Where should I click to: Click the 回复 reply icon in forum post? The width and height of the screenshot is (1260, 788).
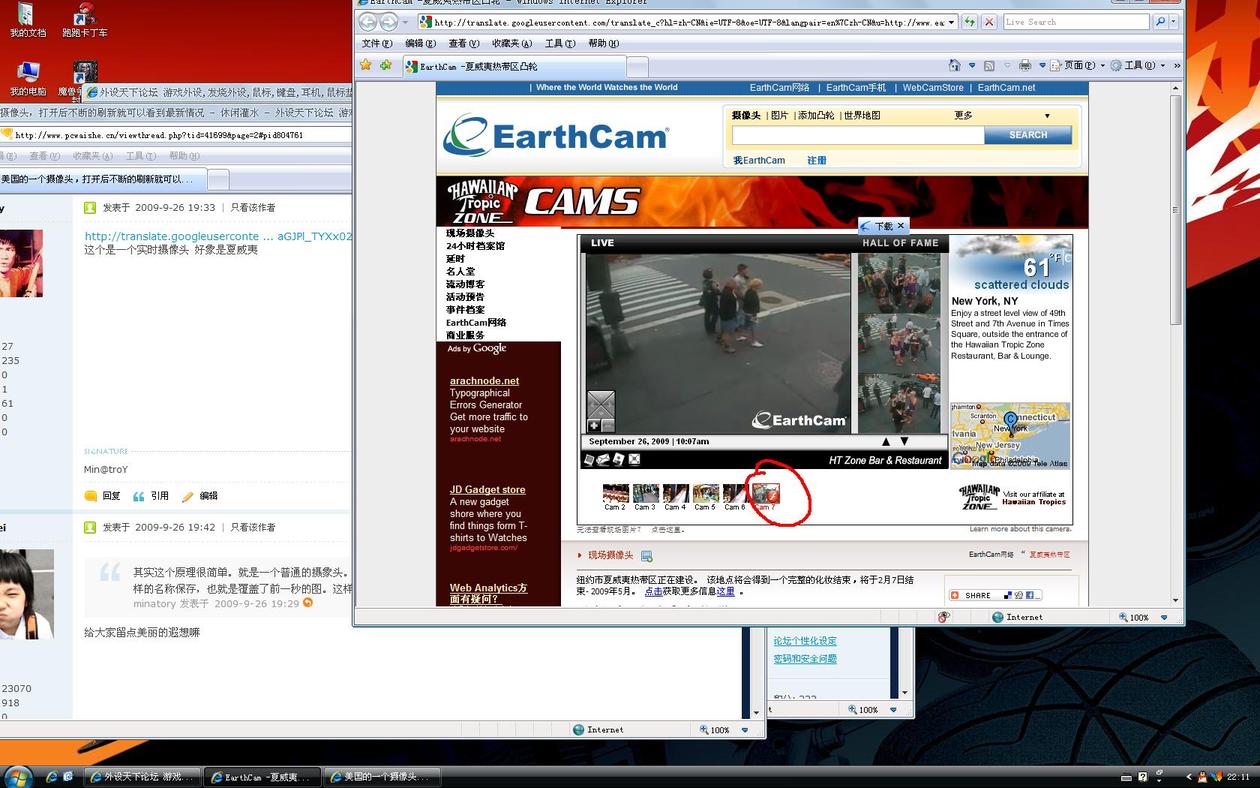pos(91,496)
